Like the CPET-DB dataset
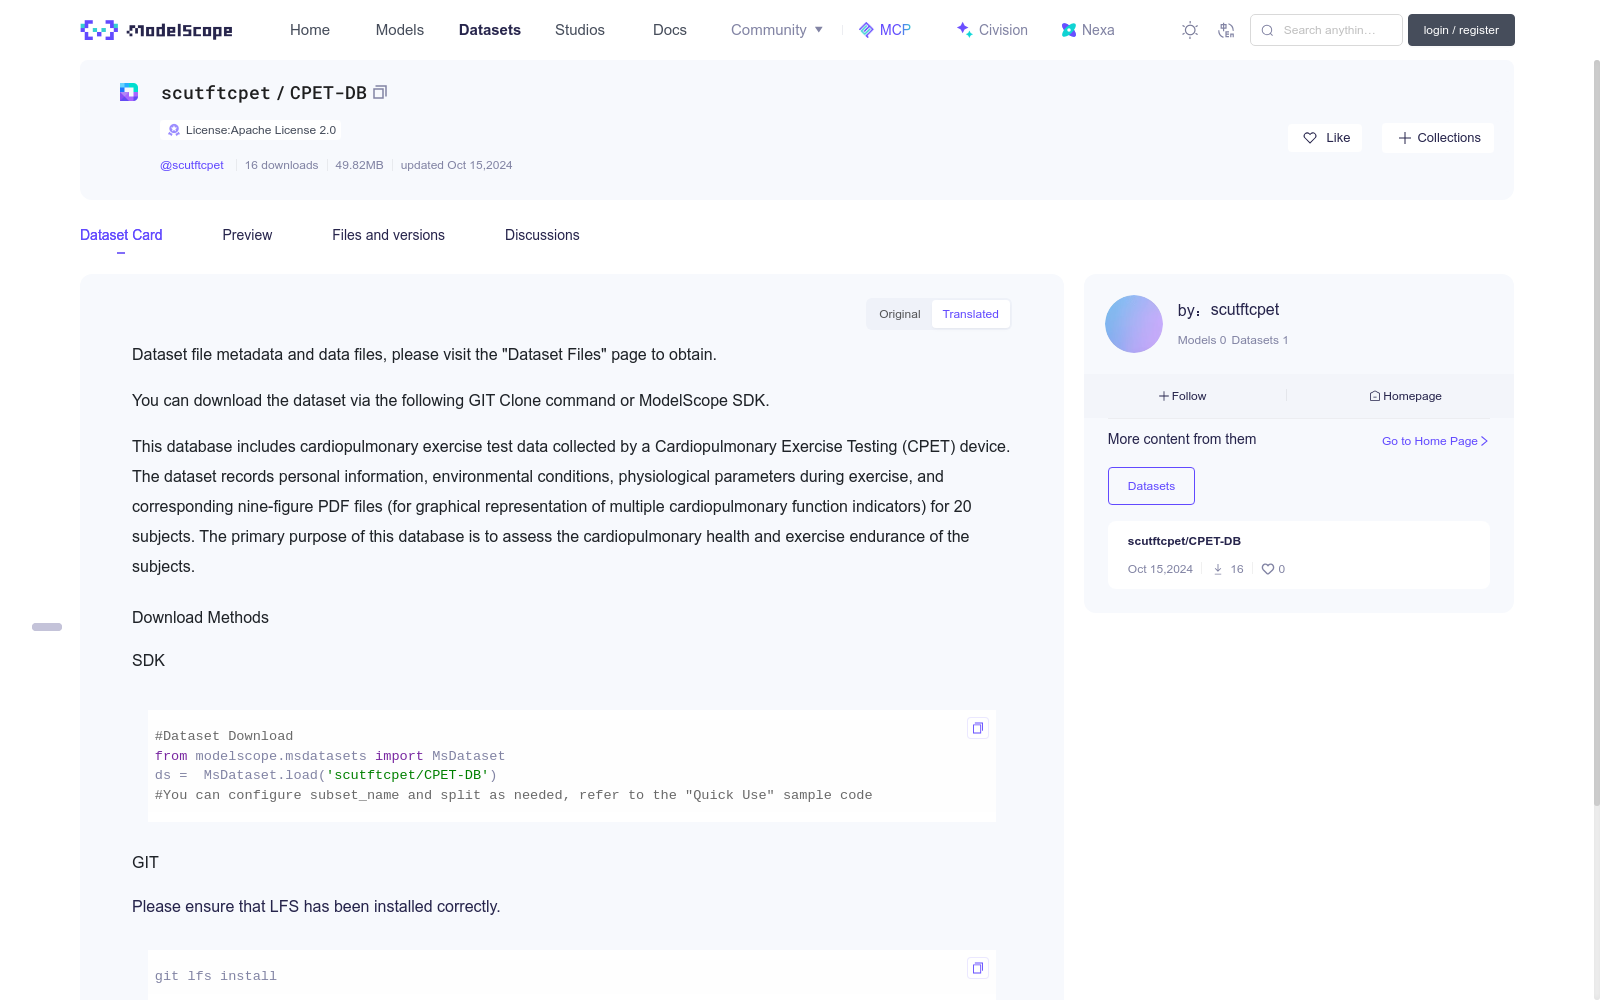1600x1000 pixels. point(1326,138)
